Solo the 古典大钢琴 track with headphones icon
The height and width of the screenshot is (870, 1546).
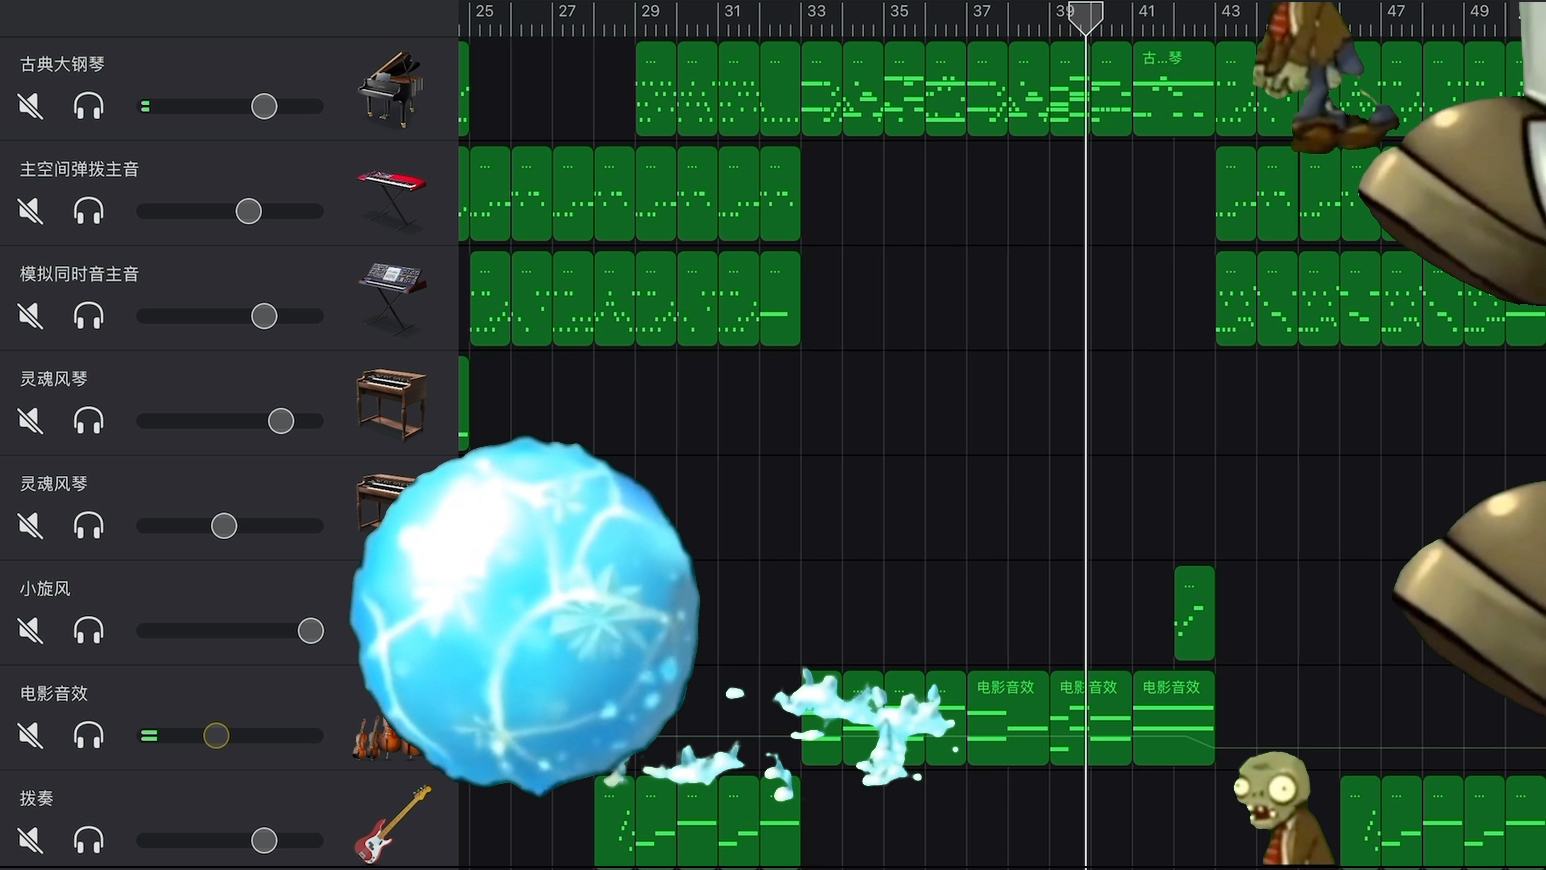click(x=89, y=106)
